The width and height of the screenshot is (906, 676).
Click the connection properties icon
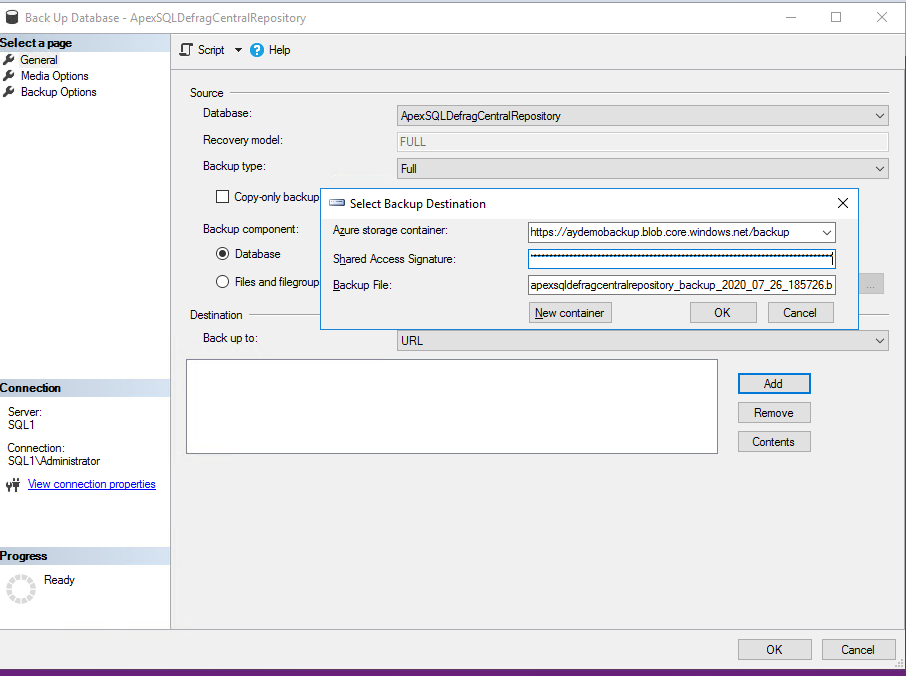click(x=13, y=485)
